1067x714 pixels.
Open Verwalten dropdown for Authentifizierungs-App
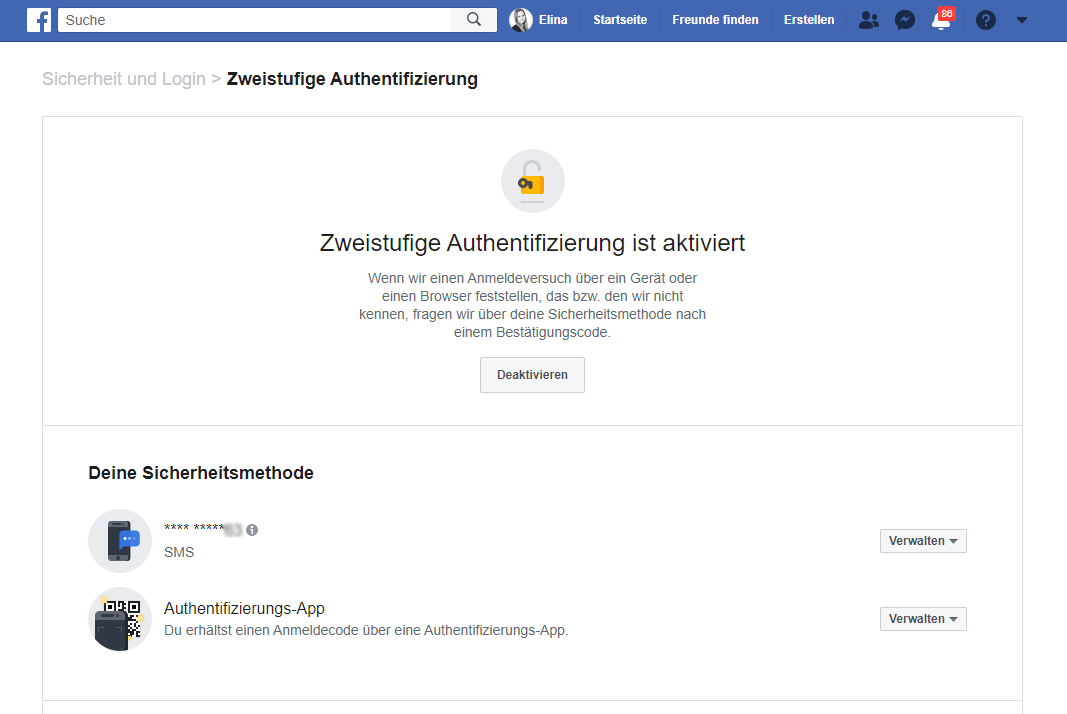point(923,619)
